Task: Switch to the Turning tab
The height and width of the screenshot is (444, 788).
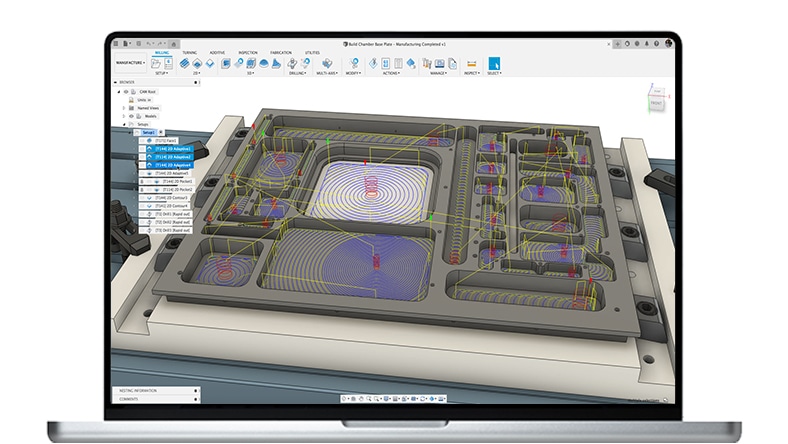Action: pos(190,52)
